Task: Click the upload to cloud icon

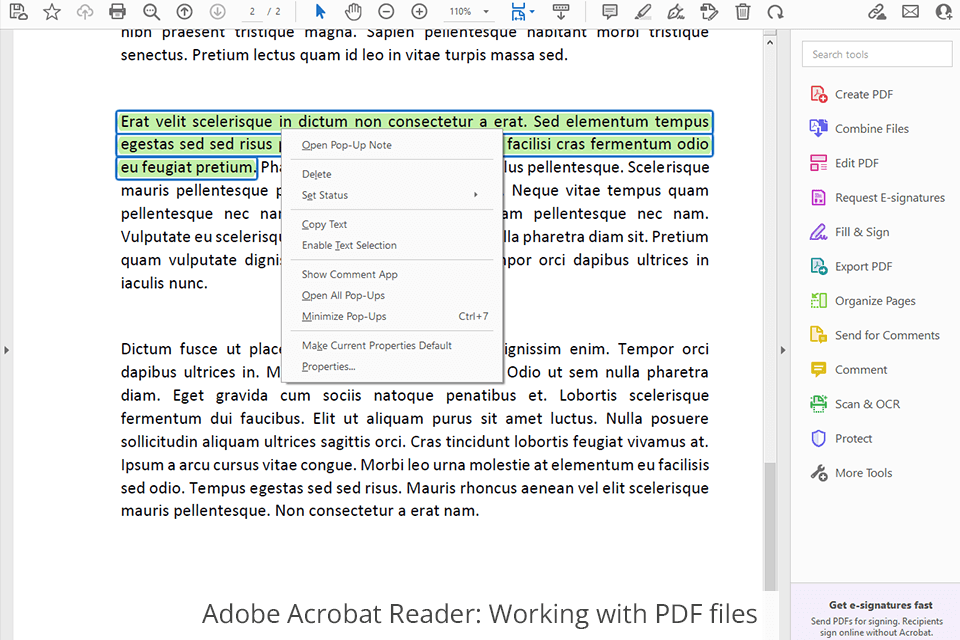Action: (84, 12)
